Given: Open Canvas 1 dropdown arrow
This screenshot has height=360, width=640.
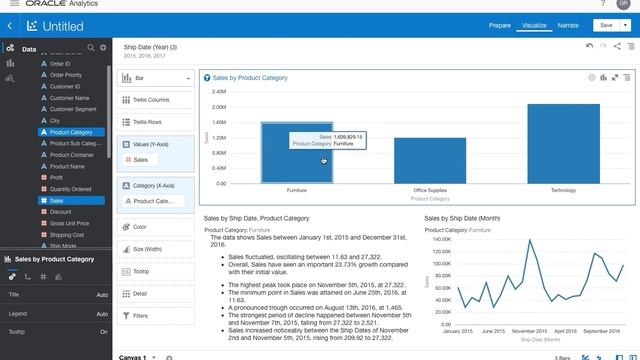Looking at the screenshot, I should click(x=154, y=358).
